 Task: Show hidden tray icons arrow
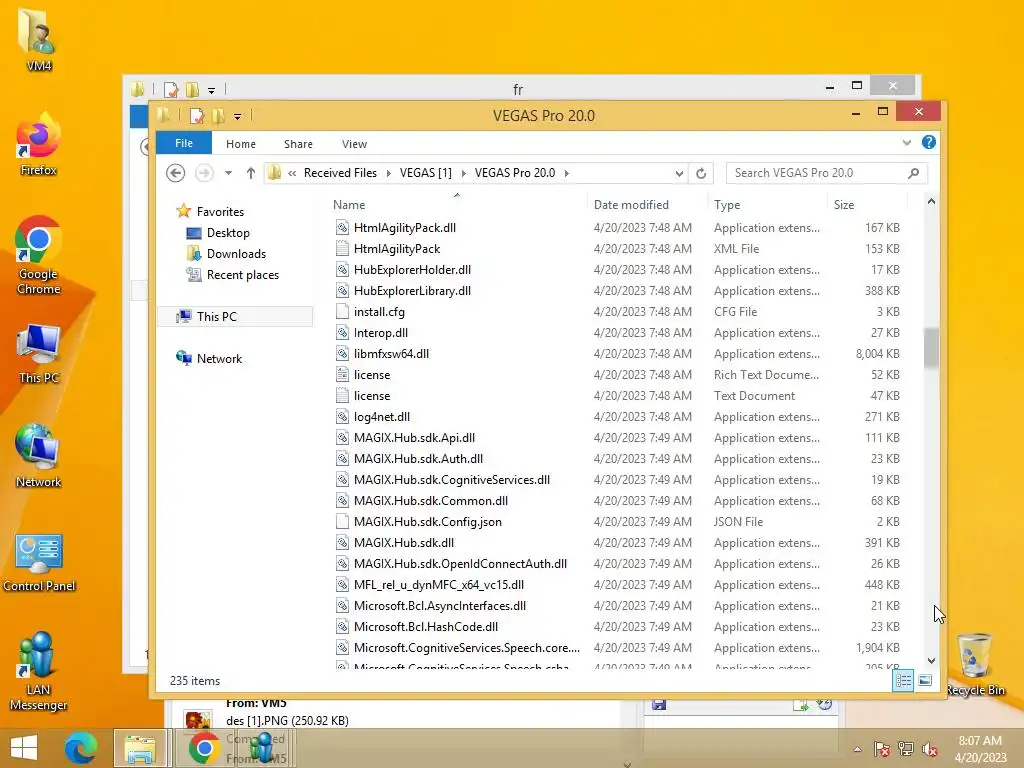click(857, 749)
